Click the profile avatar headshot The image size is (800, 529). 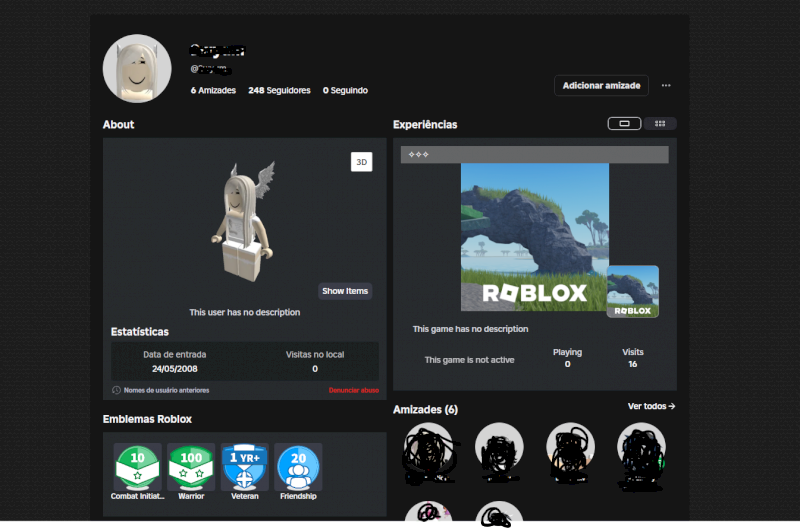(x=137, y=68)
